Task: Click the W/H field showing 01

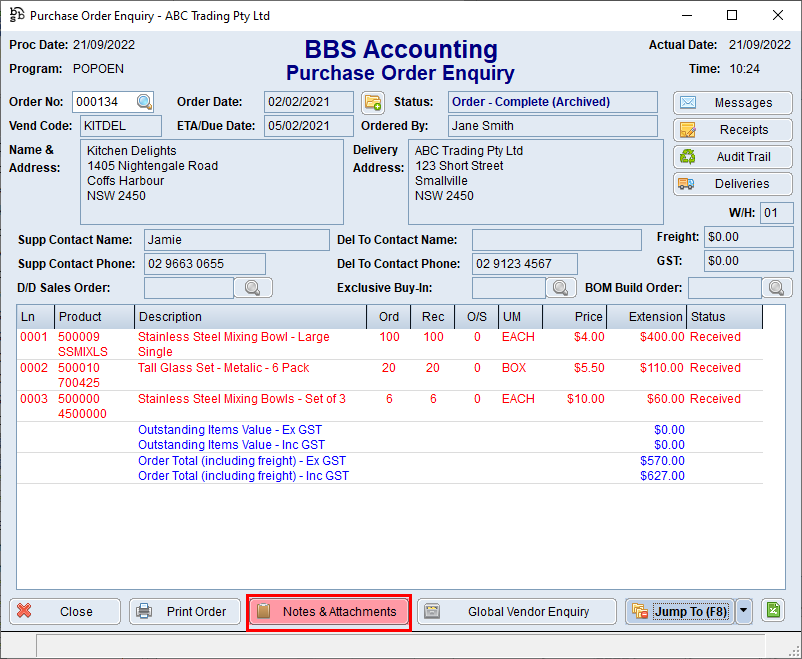Action: pos(776,213)
